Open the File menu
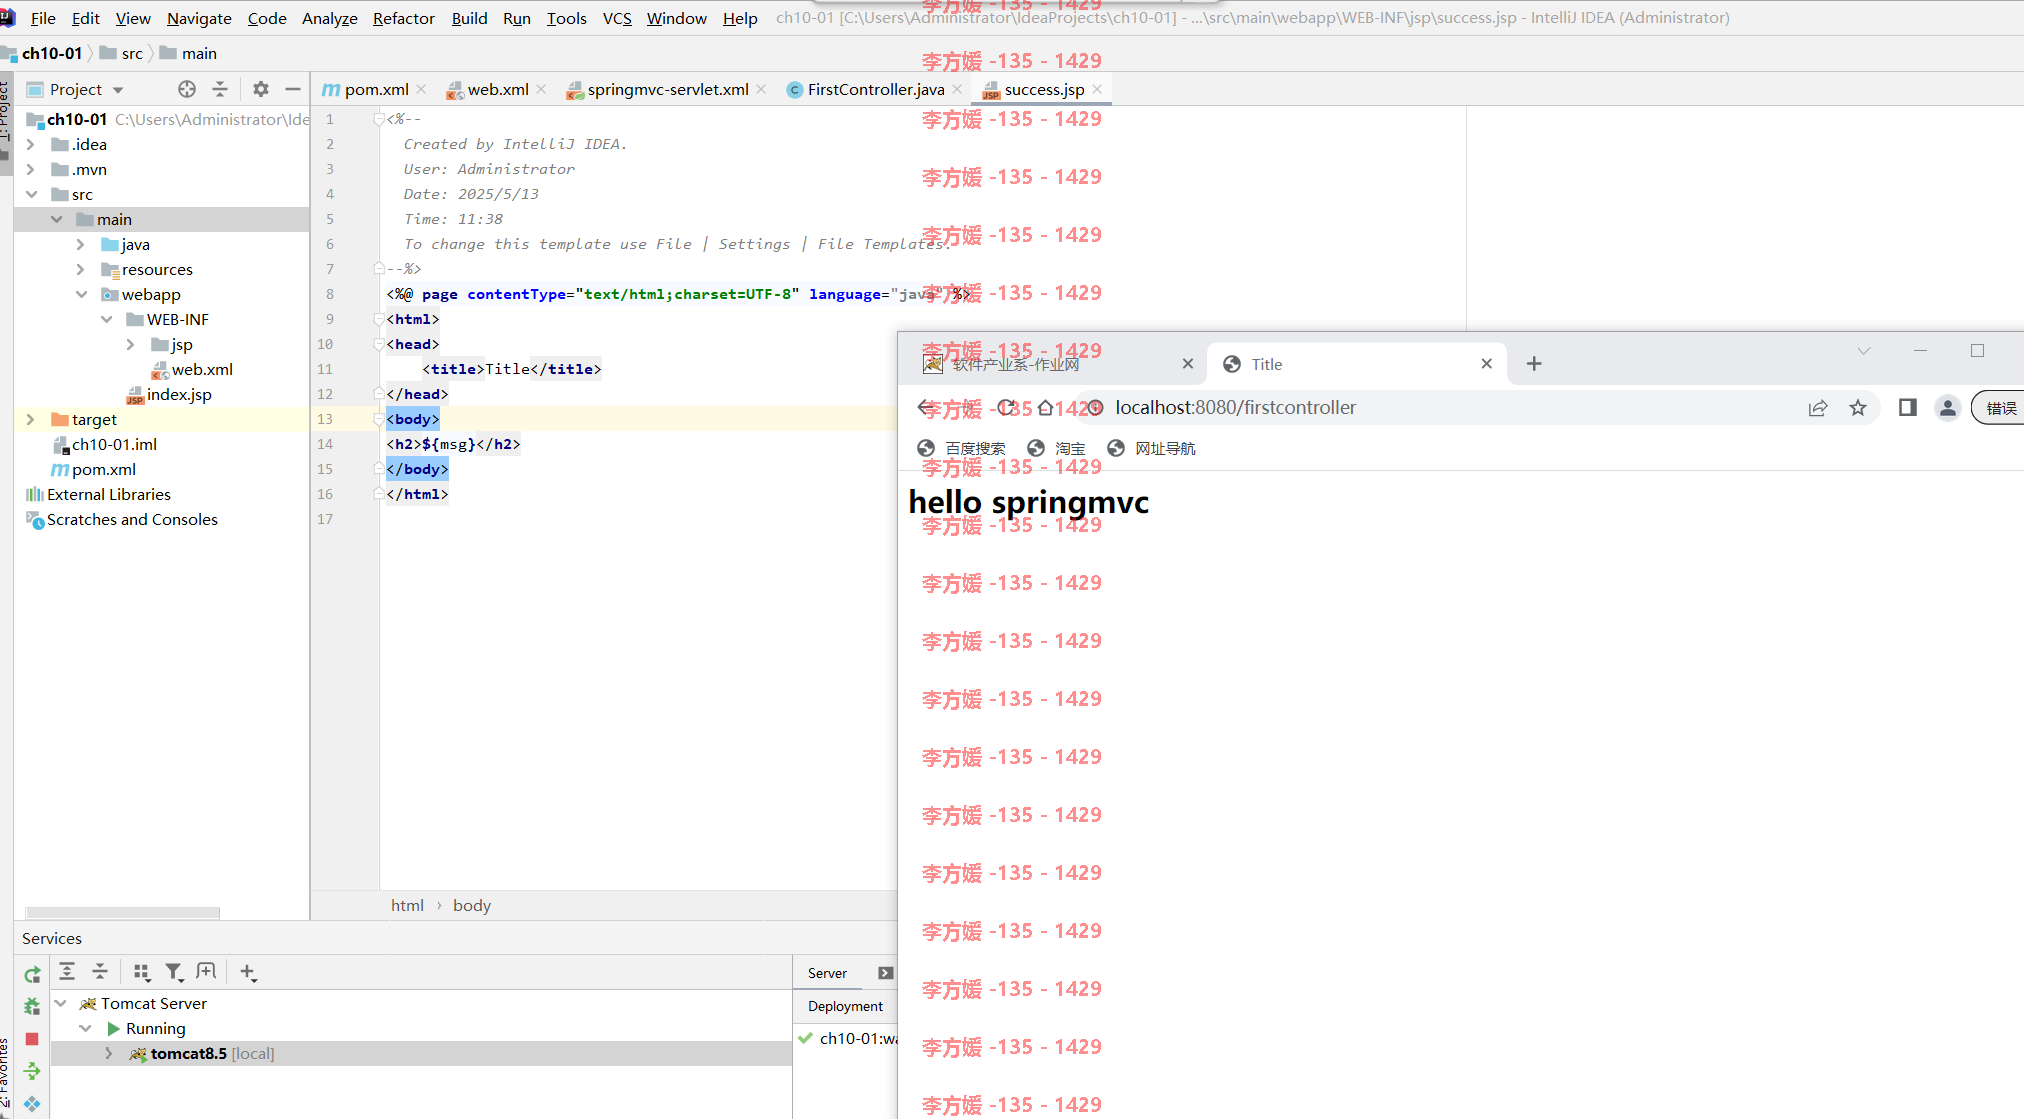 (x=43, y=18)
